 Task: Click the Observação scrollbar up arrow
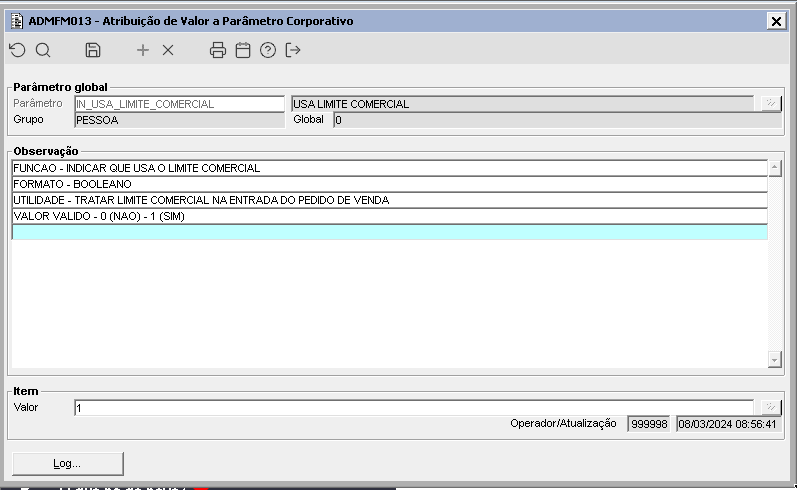pyautogui.click(x=774, y=168)
